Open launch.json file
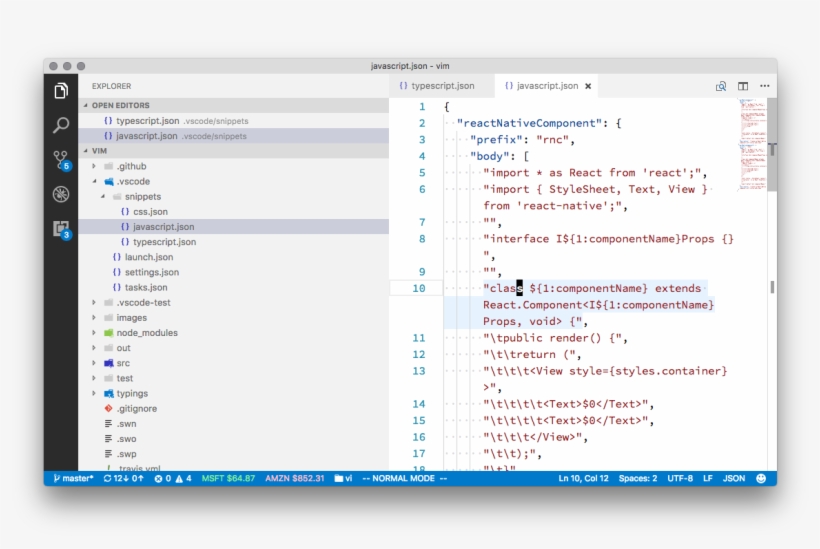820x549 pixels. pos(233,257)
